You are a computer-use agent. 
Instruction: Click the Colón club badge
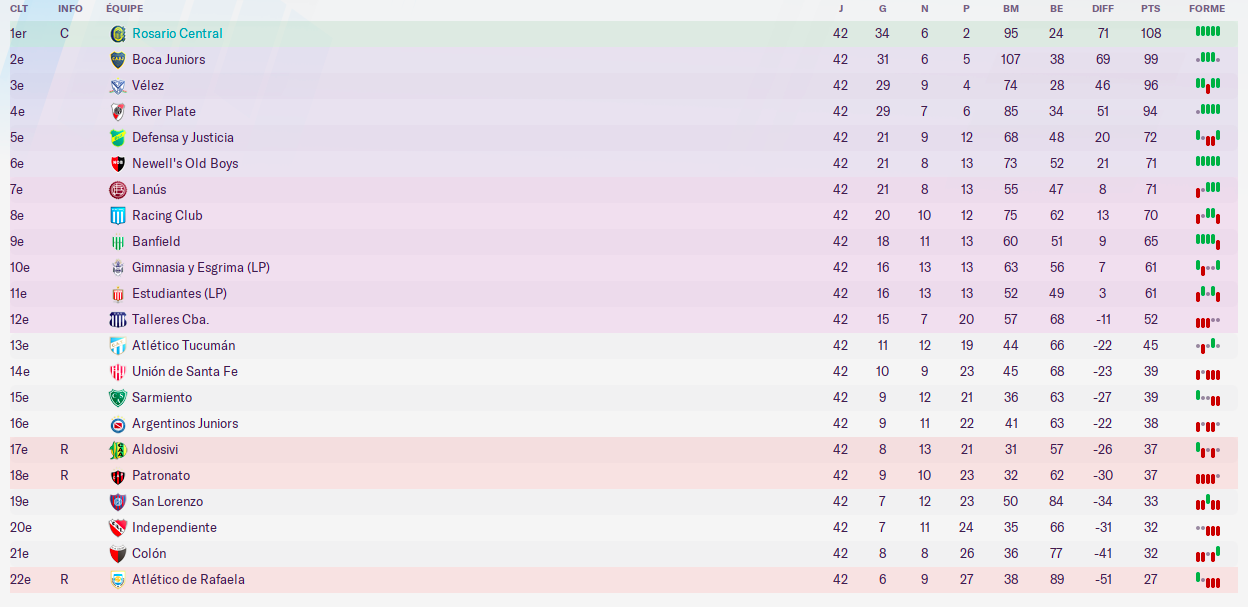tap(118, 554)
